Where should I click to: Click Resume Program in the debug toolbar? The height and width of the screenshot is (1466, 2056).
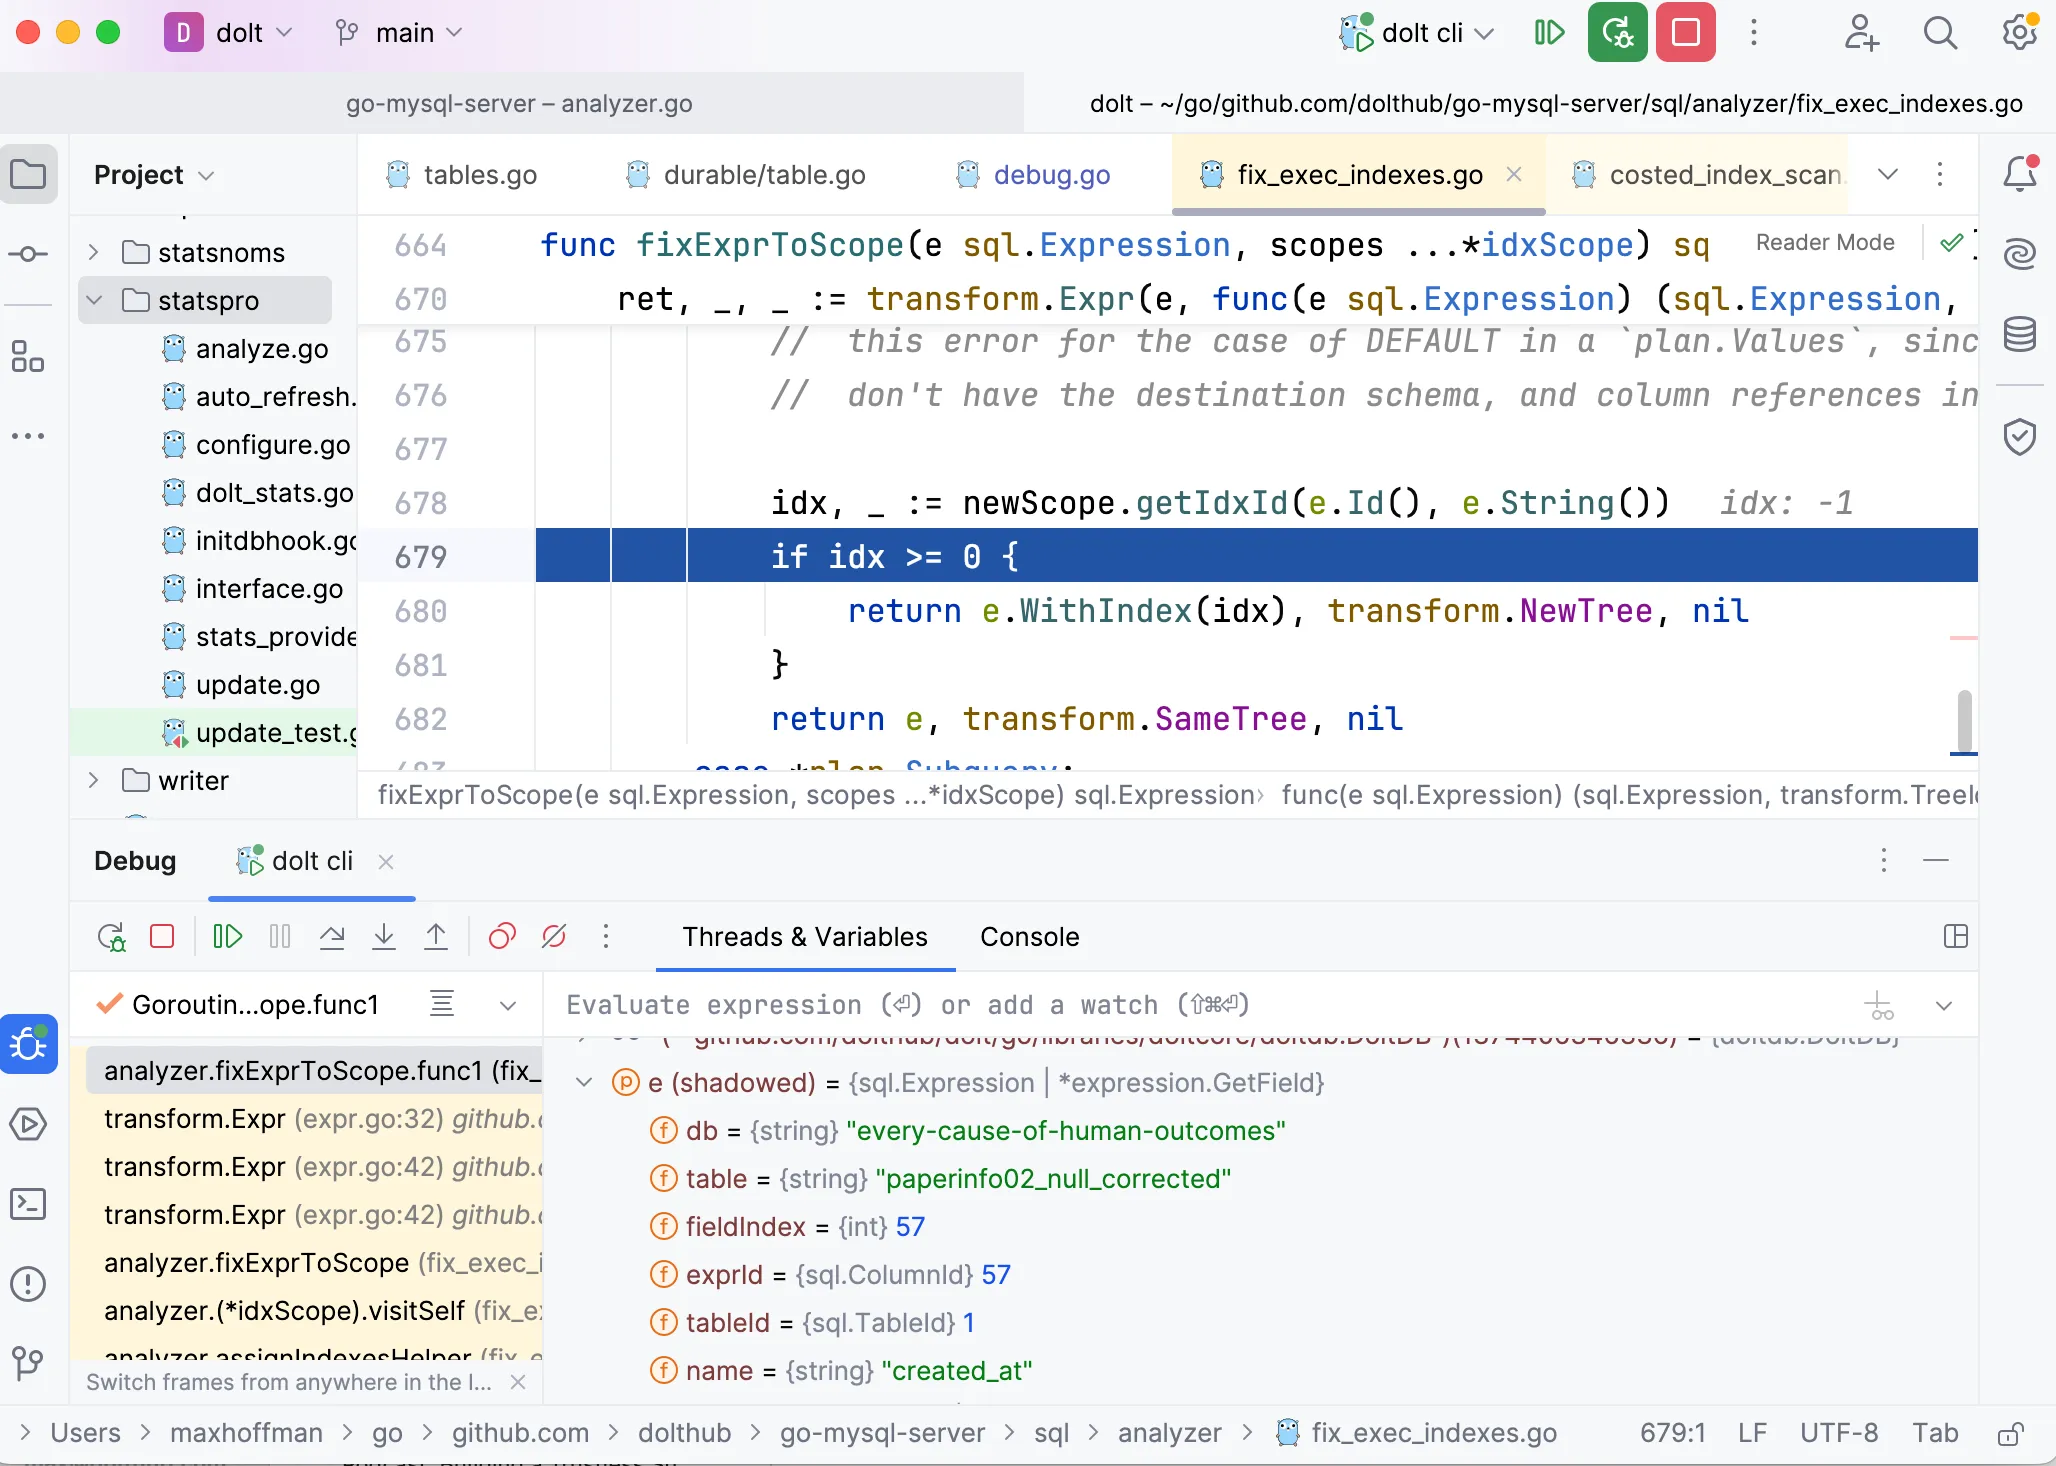pyautogui.click(x=227, y=937)
